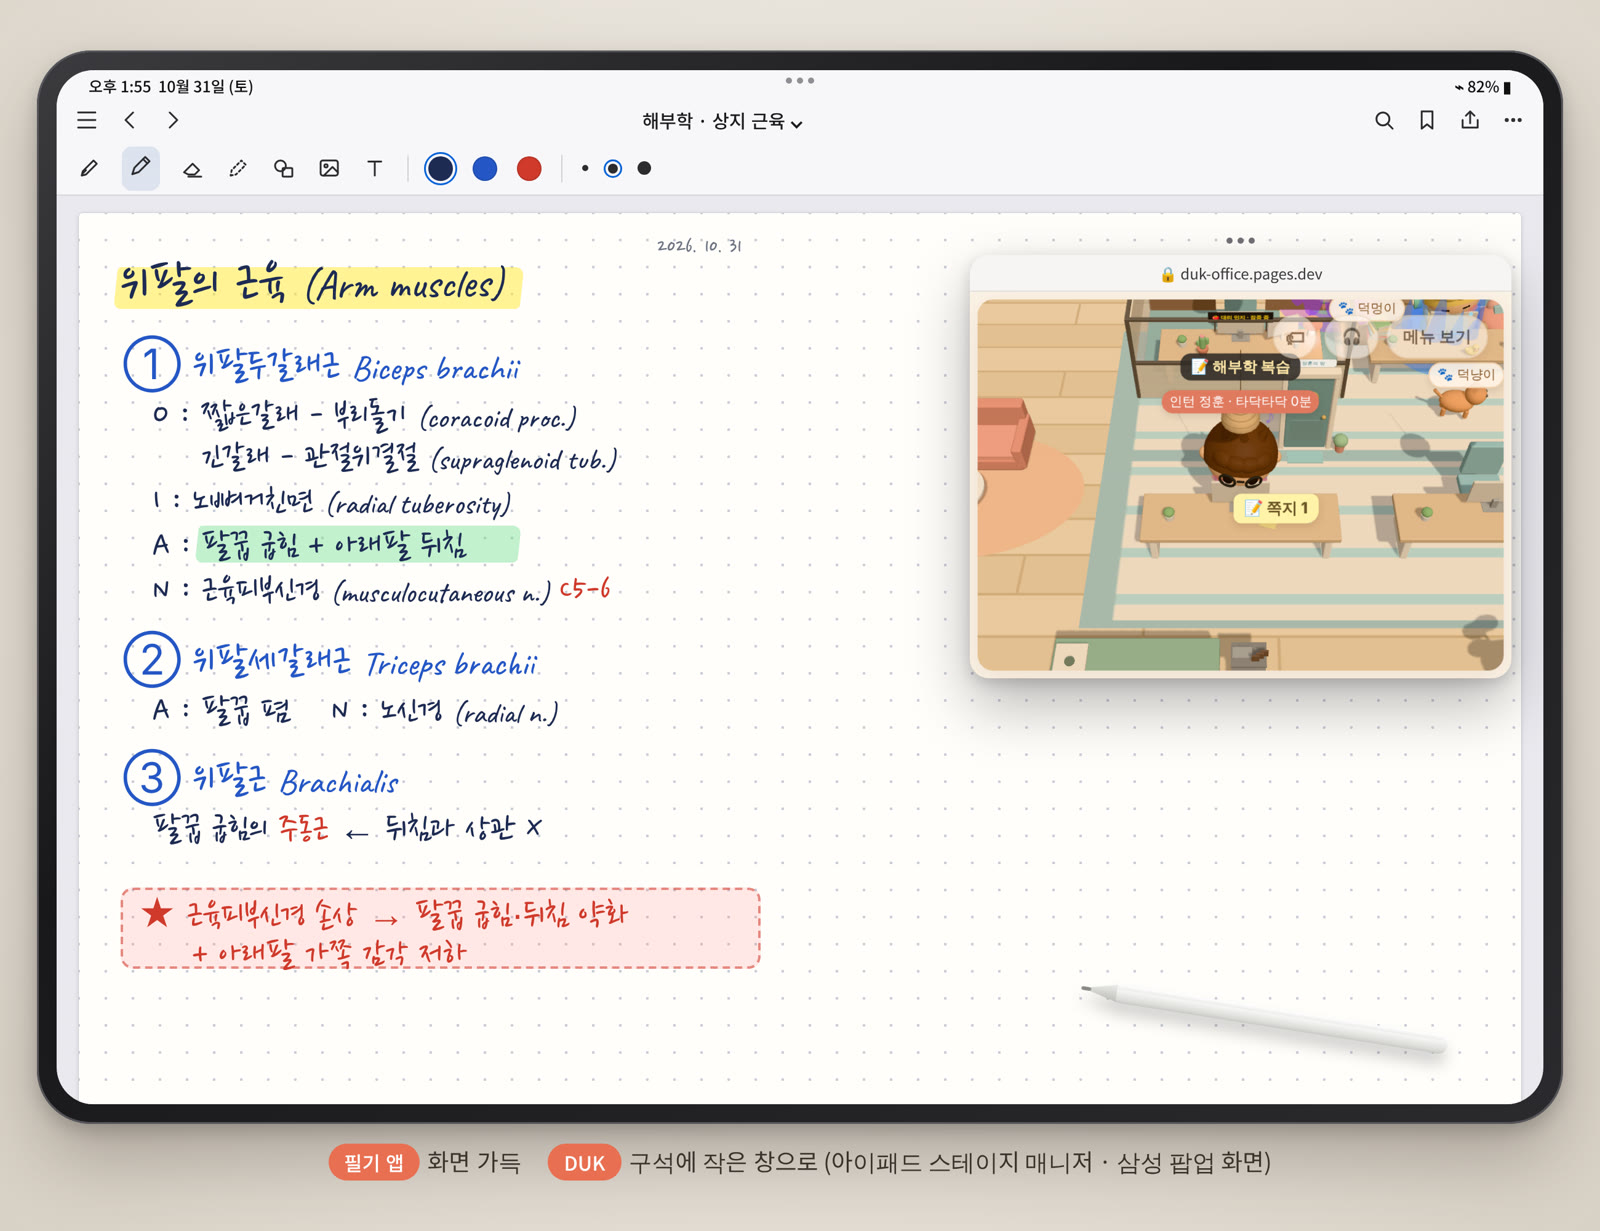Choose the medium stroke width
The height and width of the screenshot is (1231, 1600).
(613, 169)
